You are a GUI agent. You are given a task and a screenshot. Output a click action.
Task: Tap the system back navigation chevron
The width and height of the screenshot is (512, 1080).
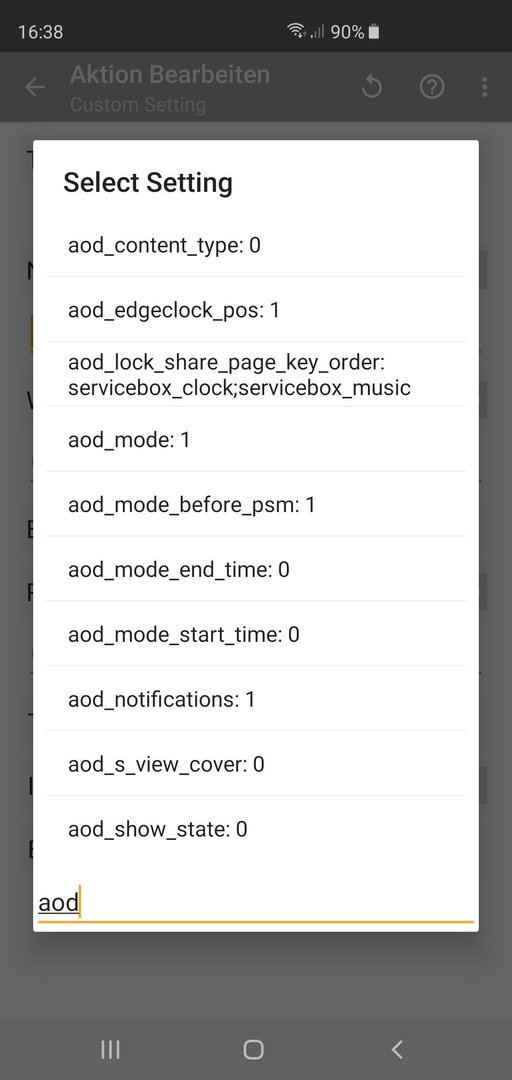click(397, 1049)
